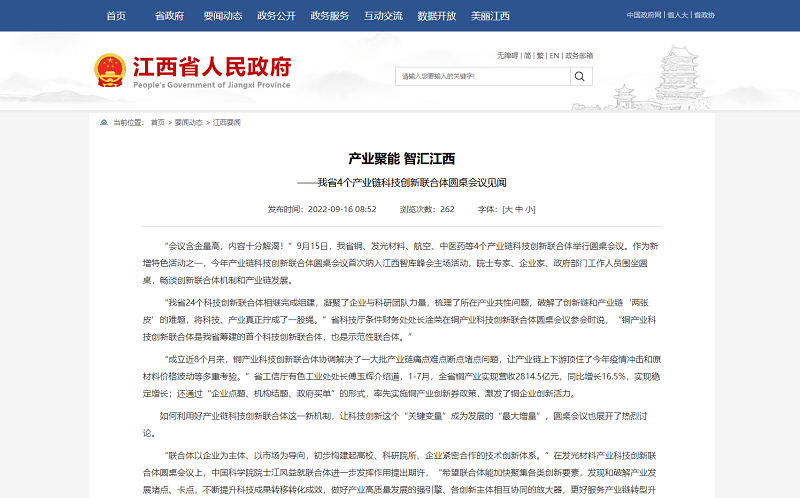Open the 政务邮箱 mailbox link
Screen dimensions: 800x498
579,55
